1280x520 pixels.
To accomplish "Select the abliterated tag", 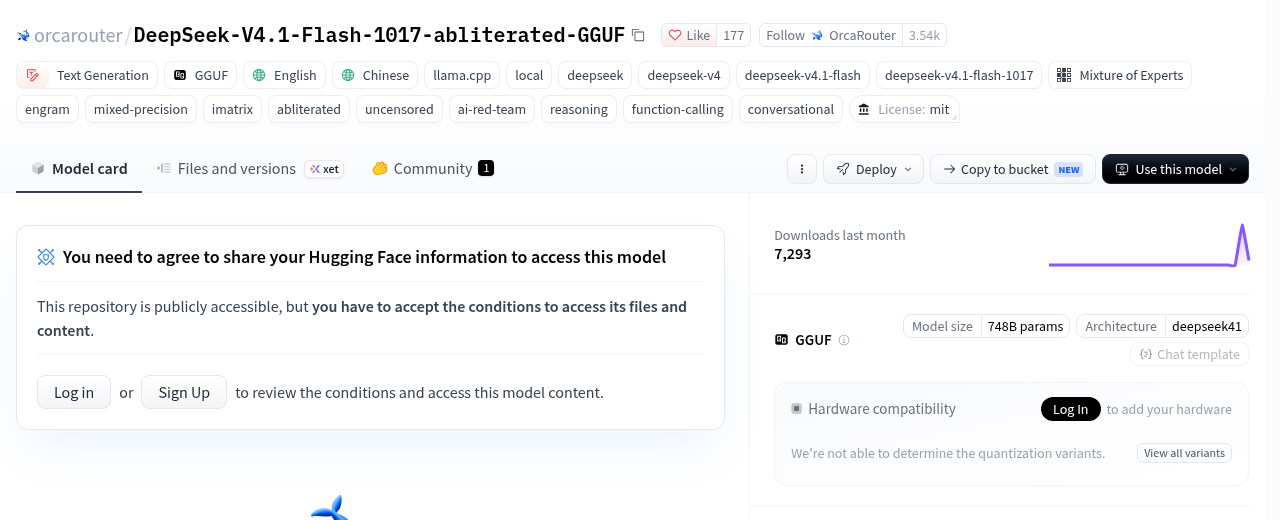I will pyautogui.click(x=309, y=109).
